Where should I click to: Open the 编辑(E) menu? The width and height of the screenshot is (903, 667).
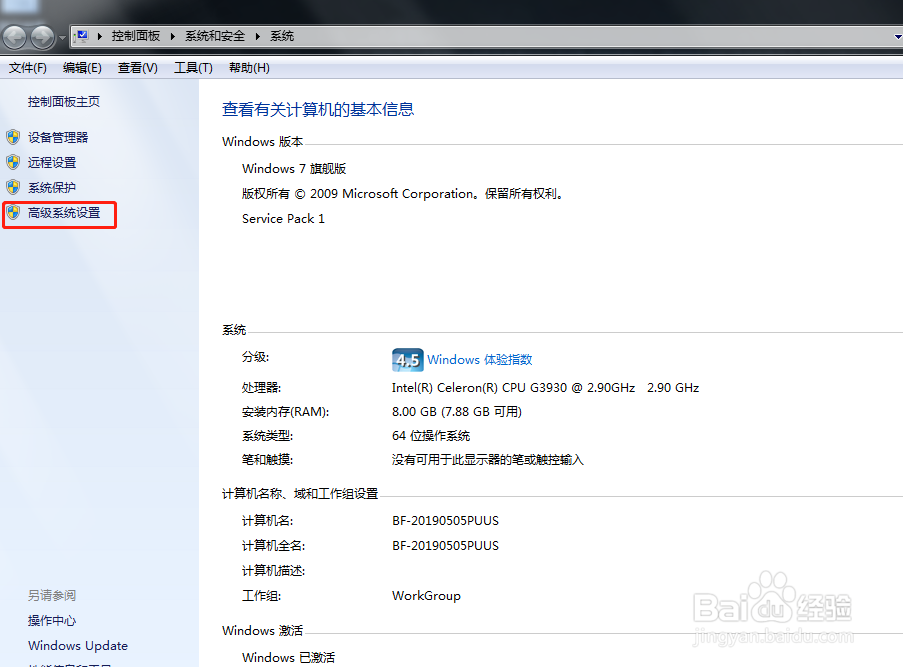click(82, 68)
